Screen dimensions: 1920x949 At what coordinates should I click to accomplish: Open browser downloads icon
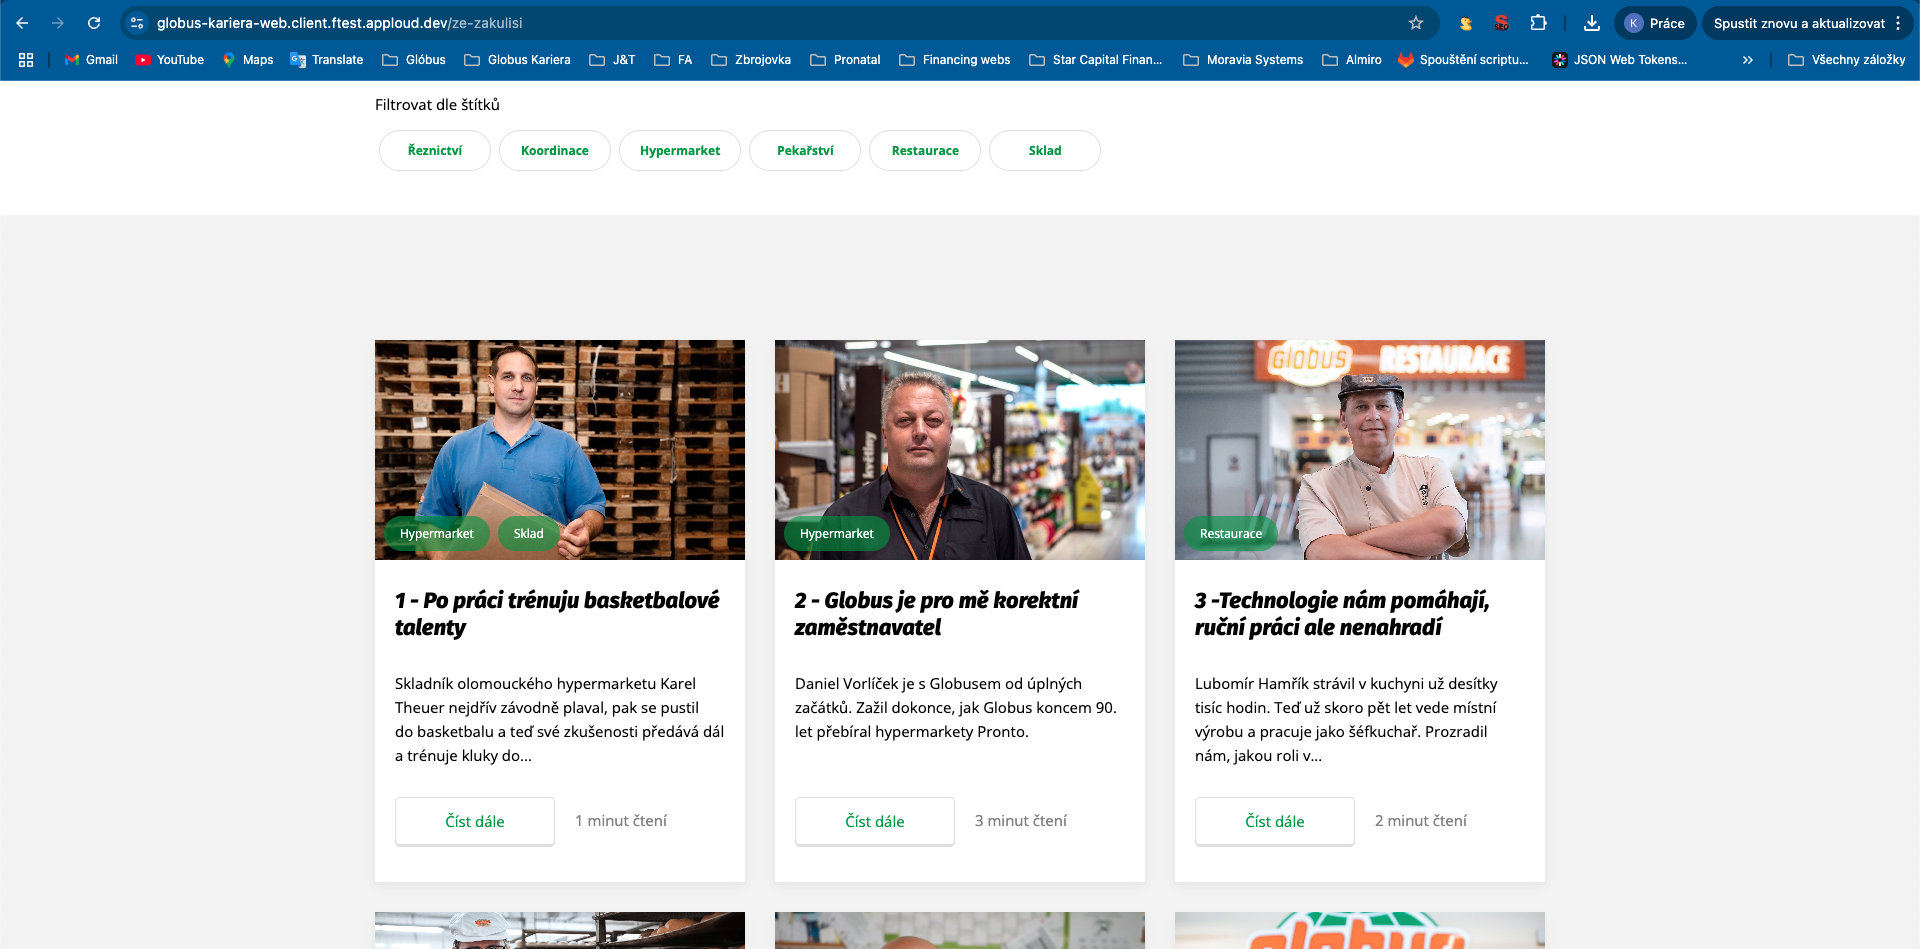click(1591, 23)
